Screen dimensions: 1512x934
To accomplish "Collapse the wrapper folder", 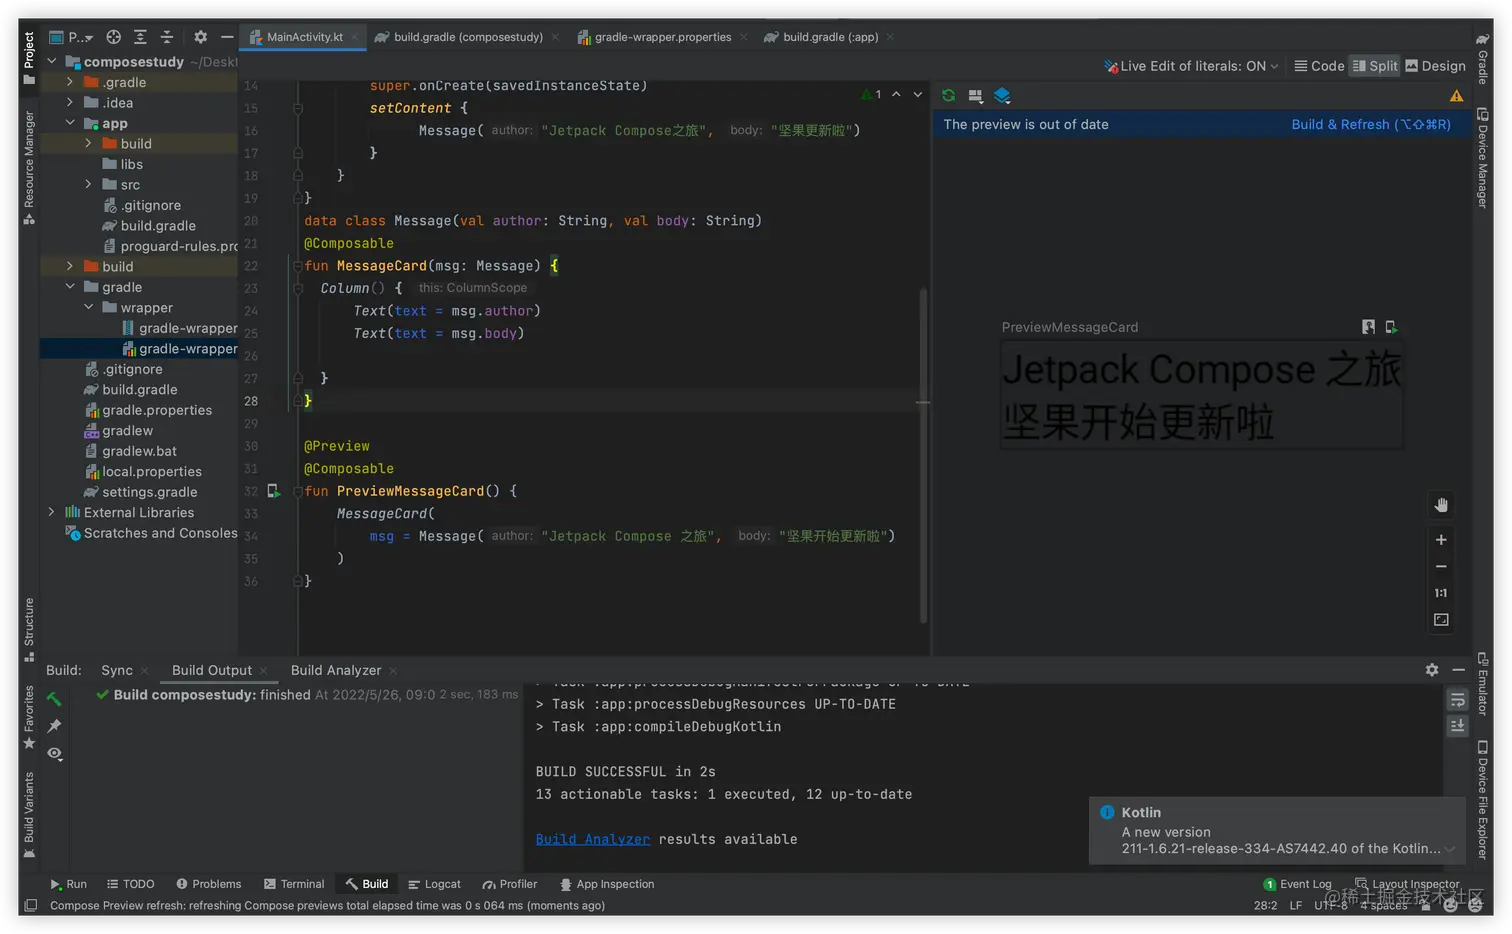I will pos(88,307).
